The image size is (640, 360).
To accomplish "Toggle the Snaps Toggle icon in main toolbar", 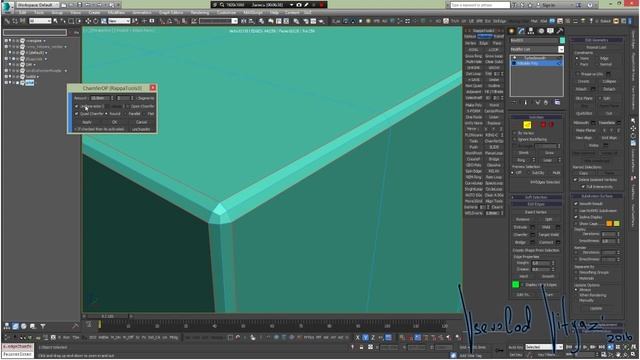I will point(162,20).
